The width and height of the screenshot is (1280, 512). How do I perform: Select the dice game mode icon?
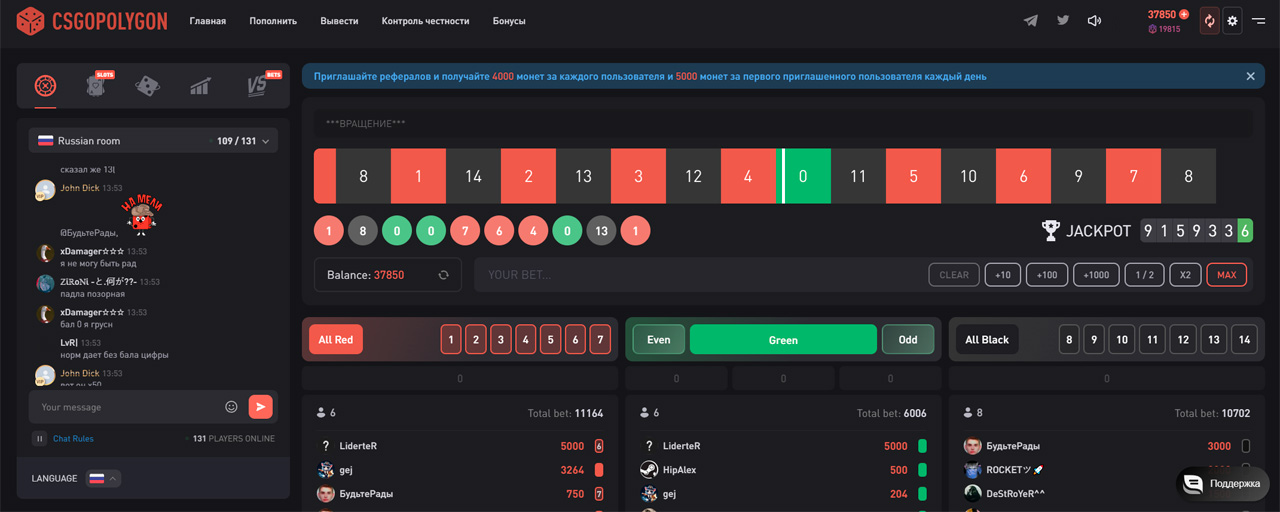pos(147,86)
